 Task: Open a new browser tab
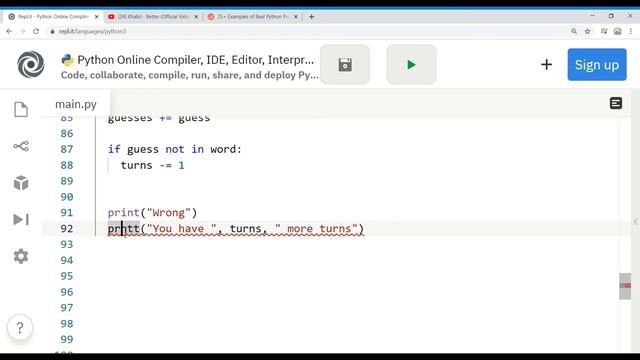tap(311, 17)
